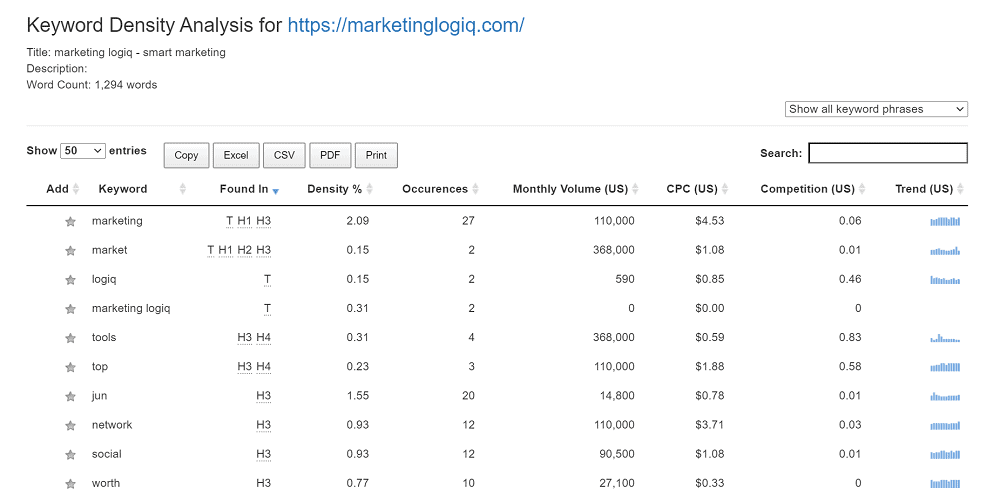This screenshot has width=1000, height=489.
Task: Sort table by Trend (US) column
Action: (930, 189)
